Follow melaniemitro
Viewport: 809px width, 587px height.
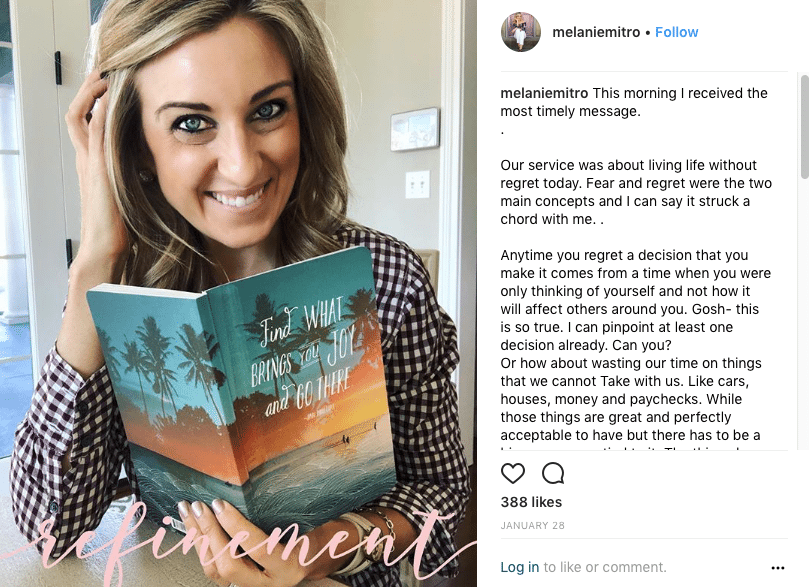tap(676, 32)
